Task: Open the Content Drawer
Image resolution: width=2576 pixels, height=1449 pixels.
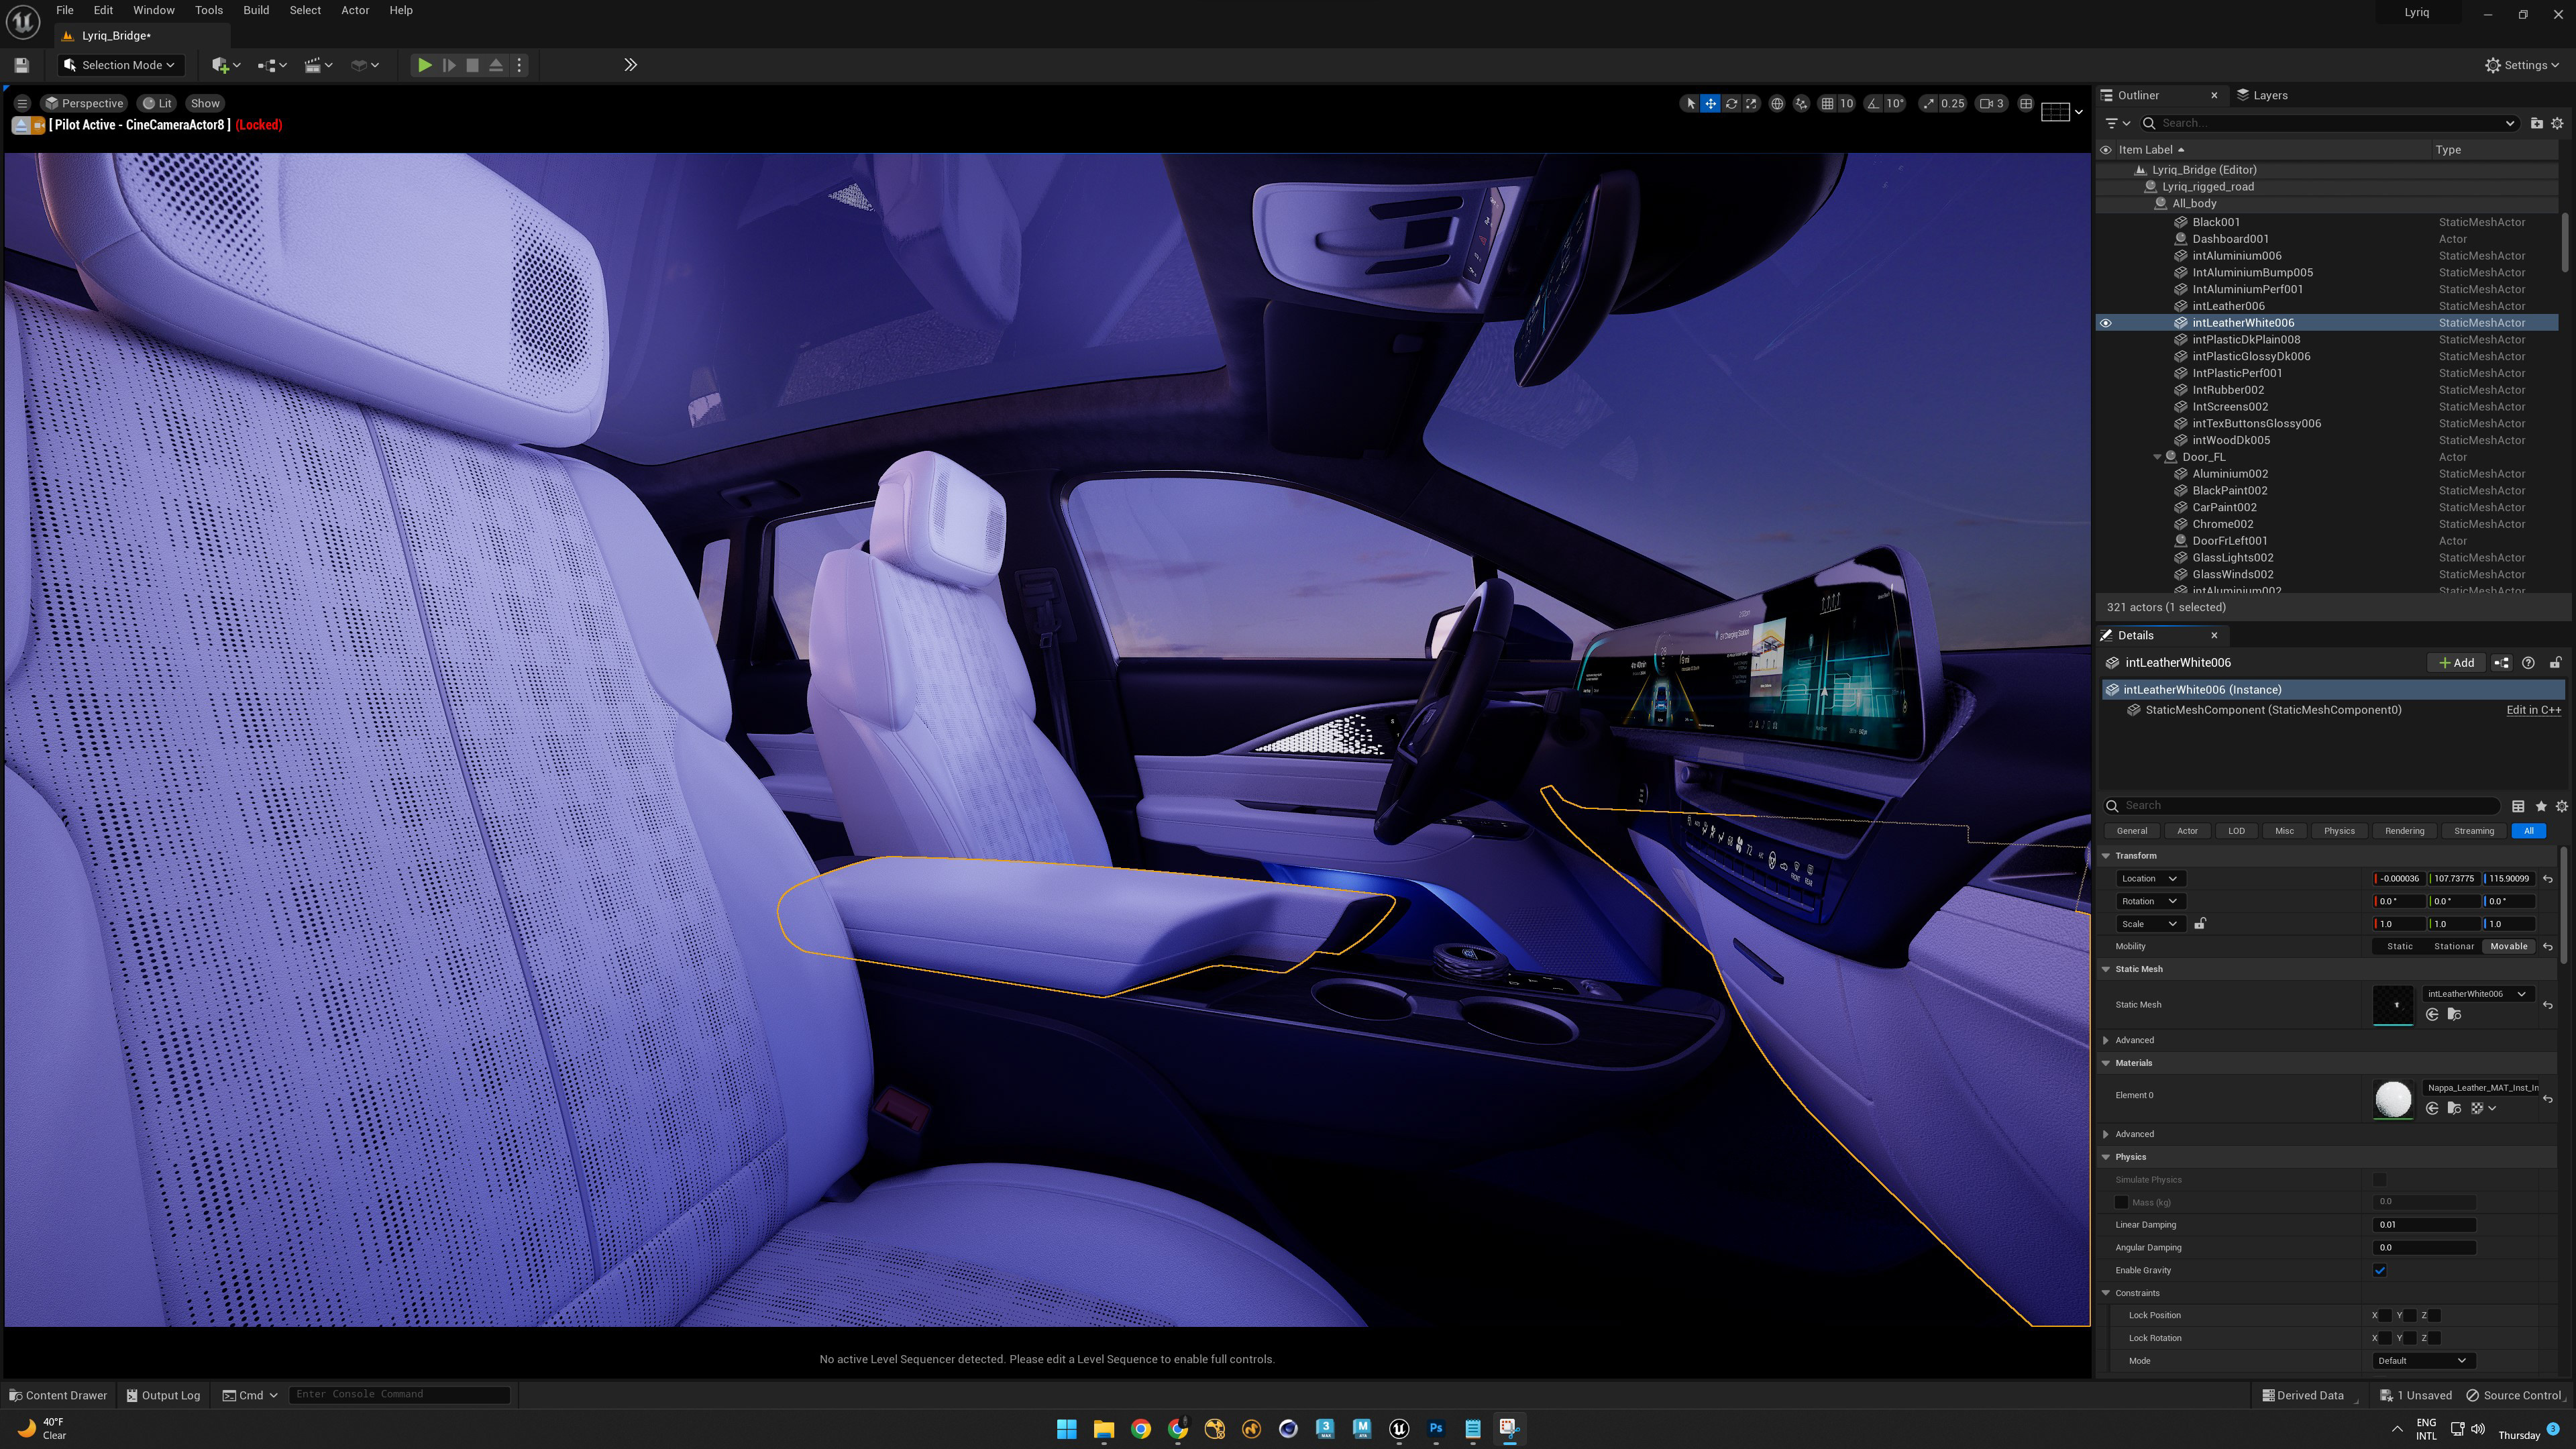Action: point(58,1395)
